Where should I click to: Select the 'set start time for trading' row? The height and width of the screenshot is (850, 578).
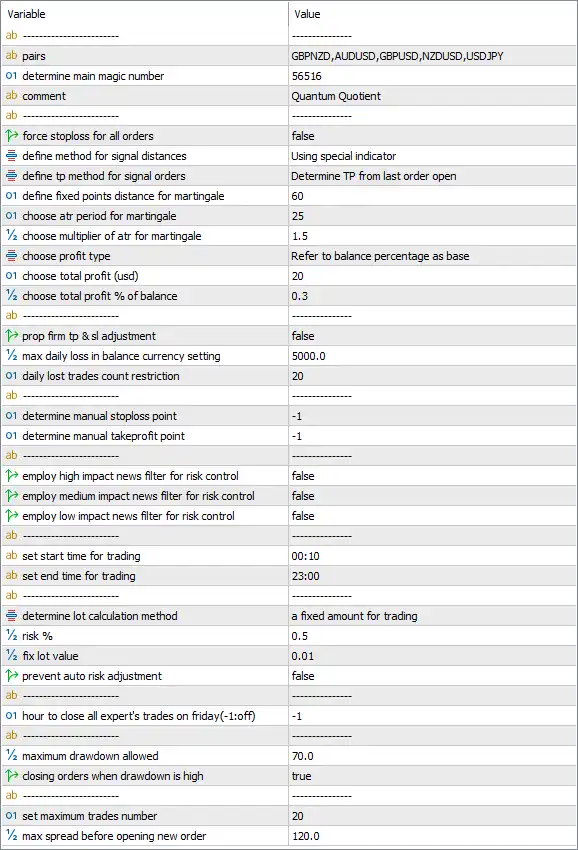(x=288, y=556)
